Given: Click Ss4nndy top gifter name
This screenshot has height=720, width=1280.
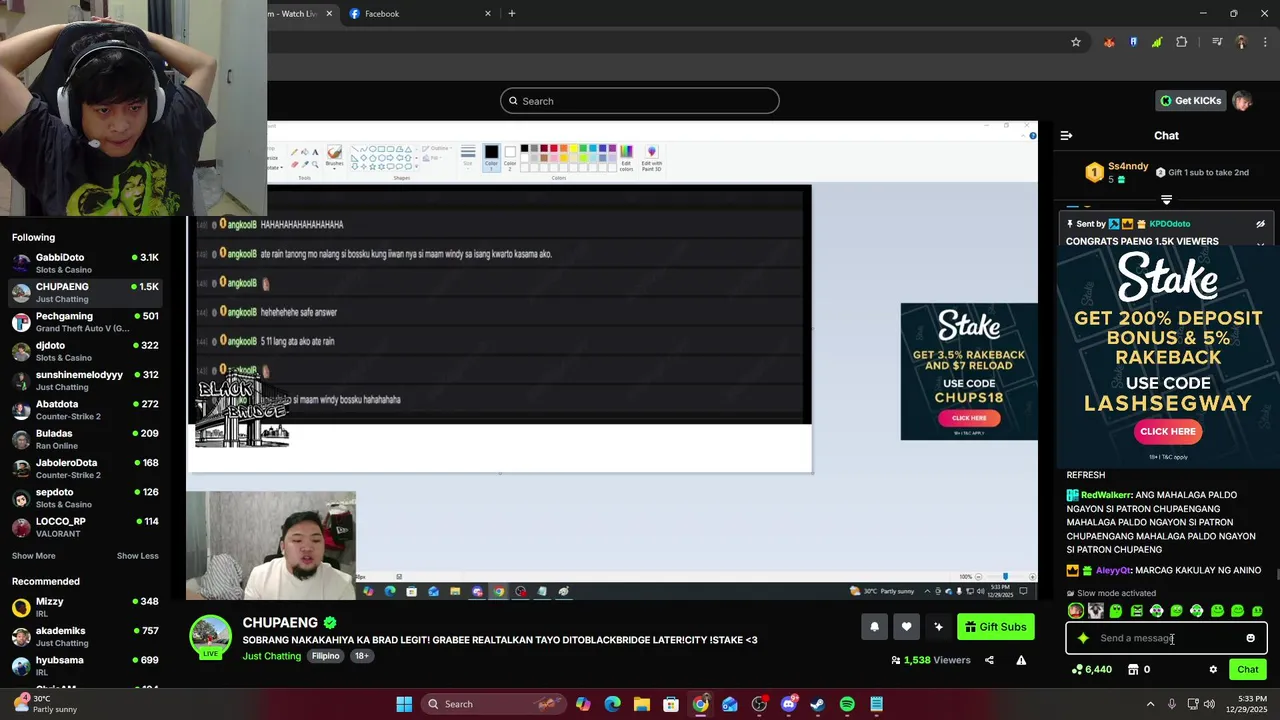Looking at the screenshot, I should click(1128, 166).
